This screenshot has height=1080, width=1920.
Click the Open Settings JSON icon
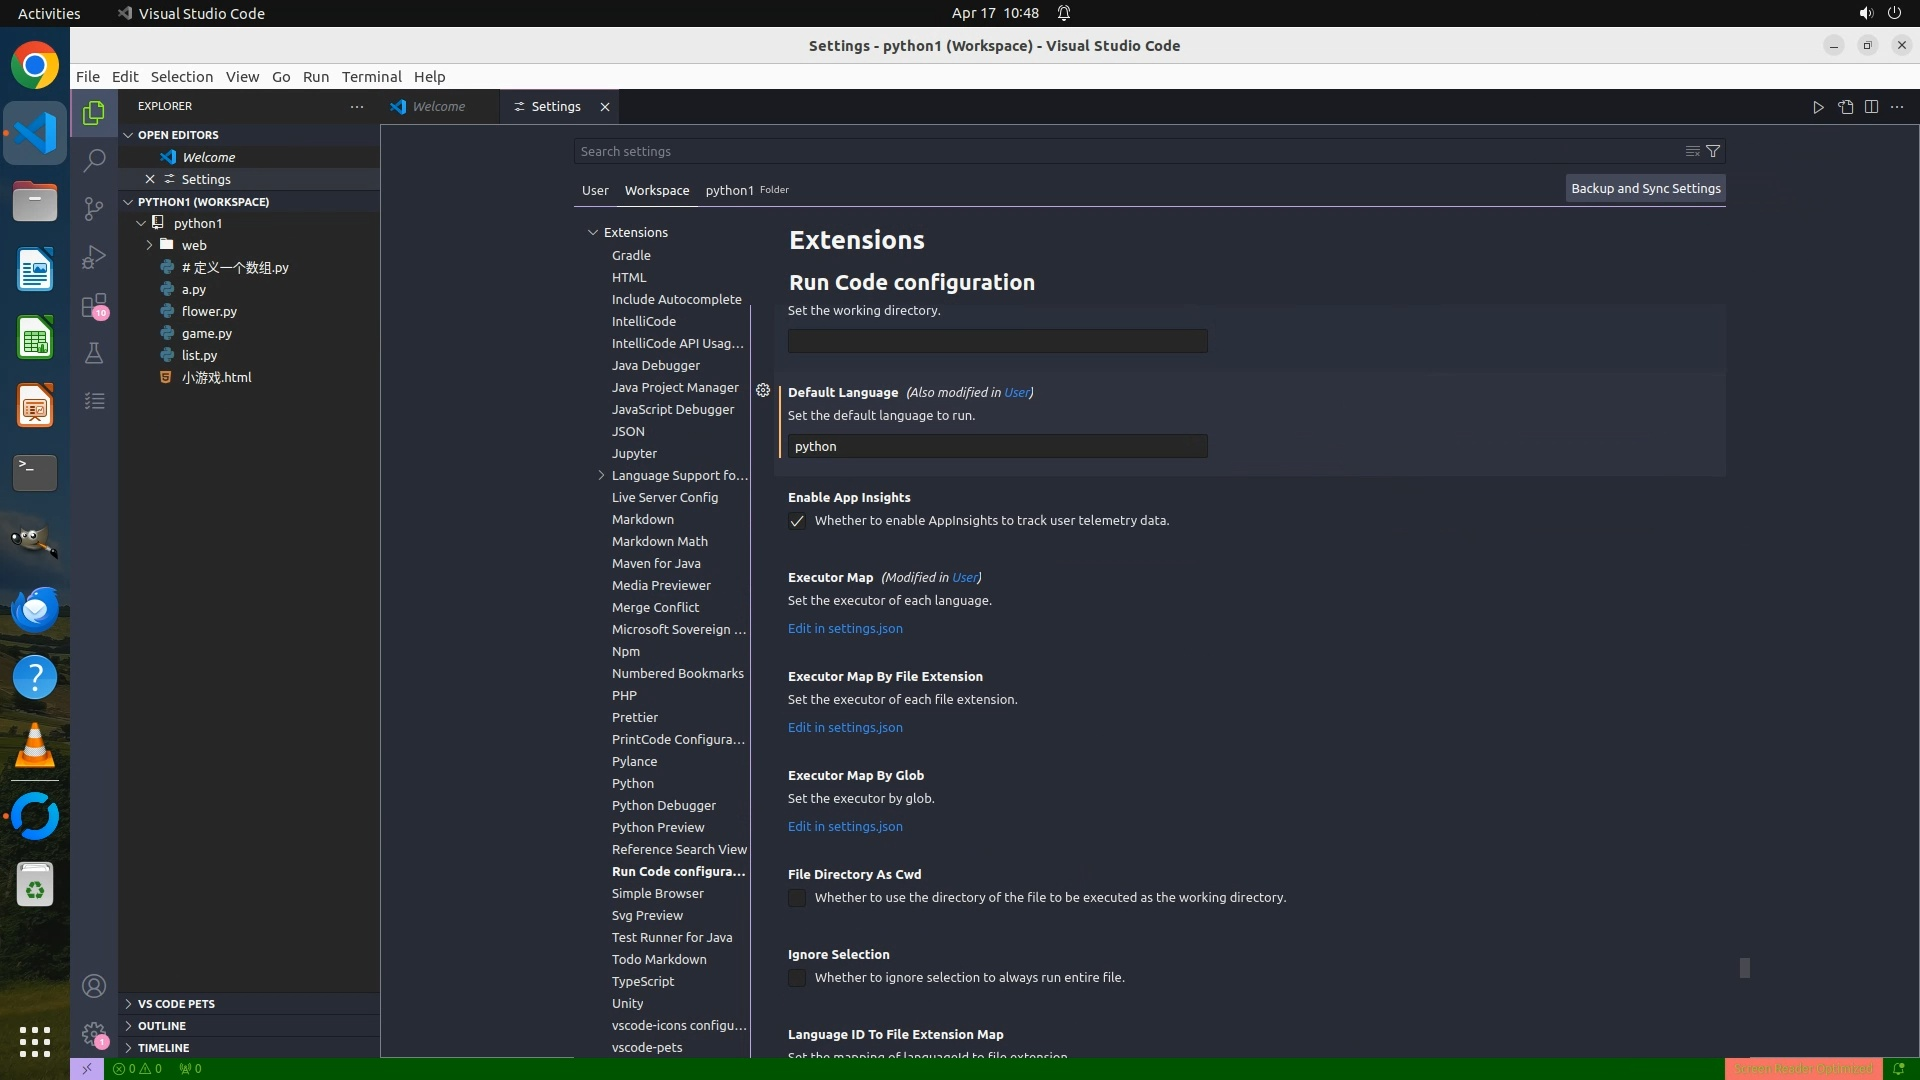pyautogui.click(x=1845, y=107)
